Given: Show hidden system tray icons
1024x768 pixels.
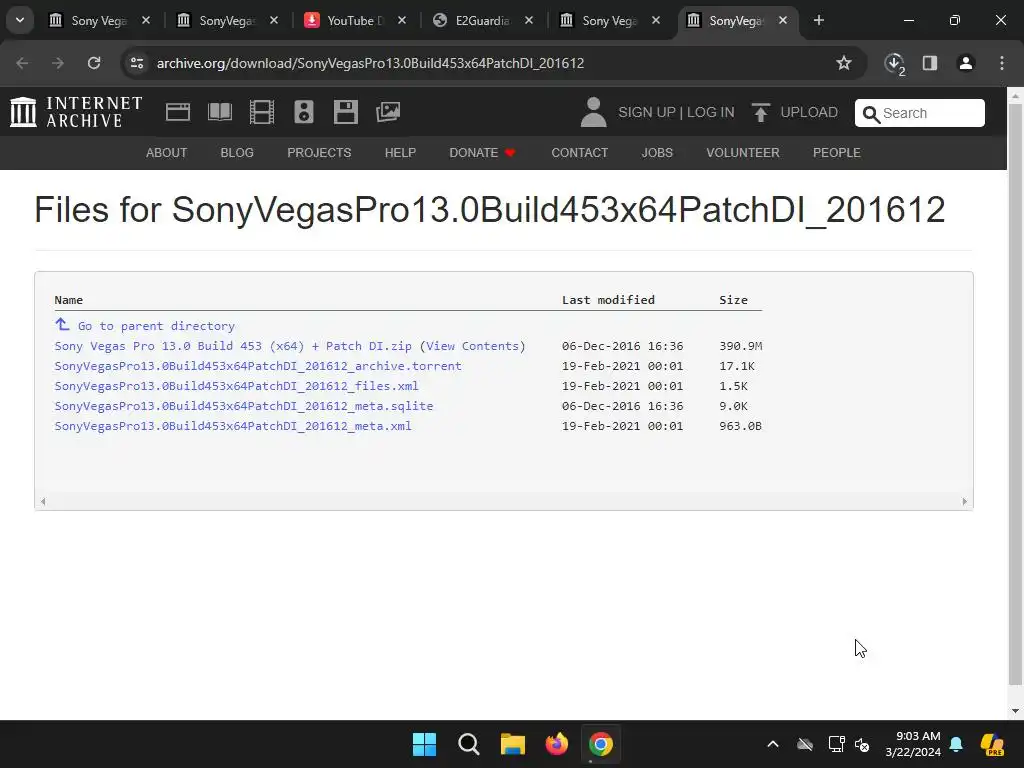Looking at the screenshot, I should pos(773,744).
